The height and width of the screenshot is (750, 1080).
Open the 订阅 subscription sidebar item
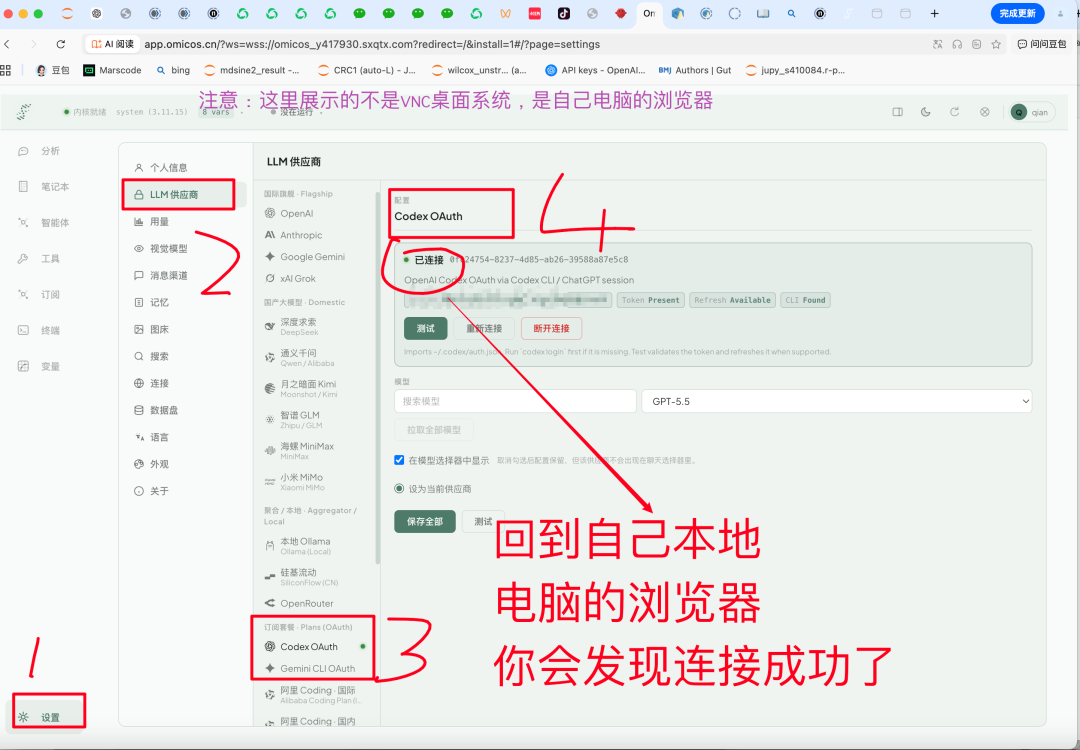pyautogui.click(x=40, y=294)
